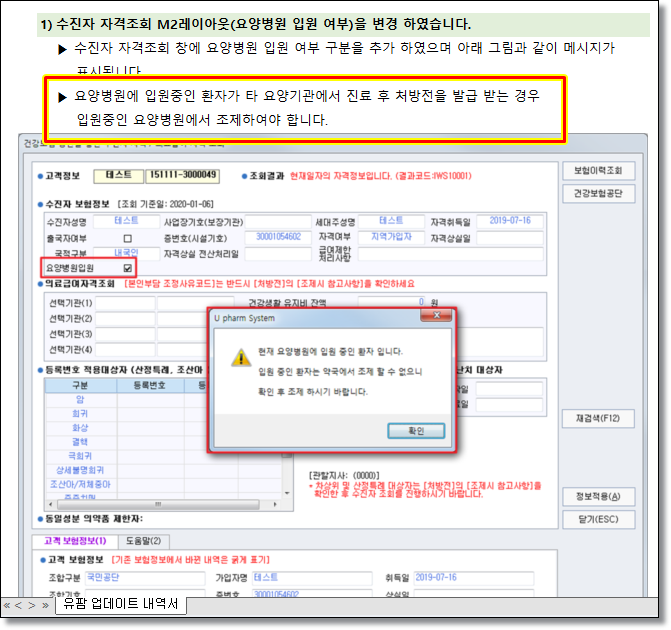This screenshot has width=671, height=630.
Task: Open the 유팜 업데이트 내역서 sheet tab
Action: [x=120, y=605]
